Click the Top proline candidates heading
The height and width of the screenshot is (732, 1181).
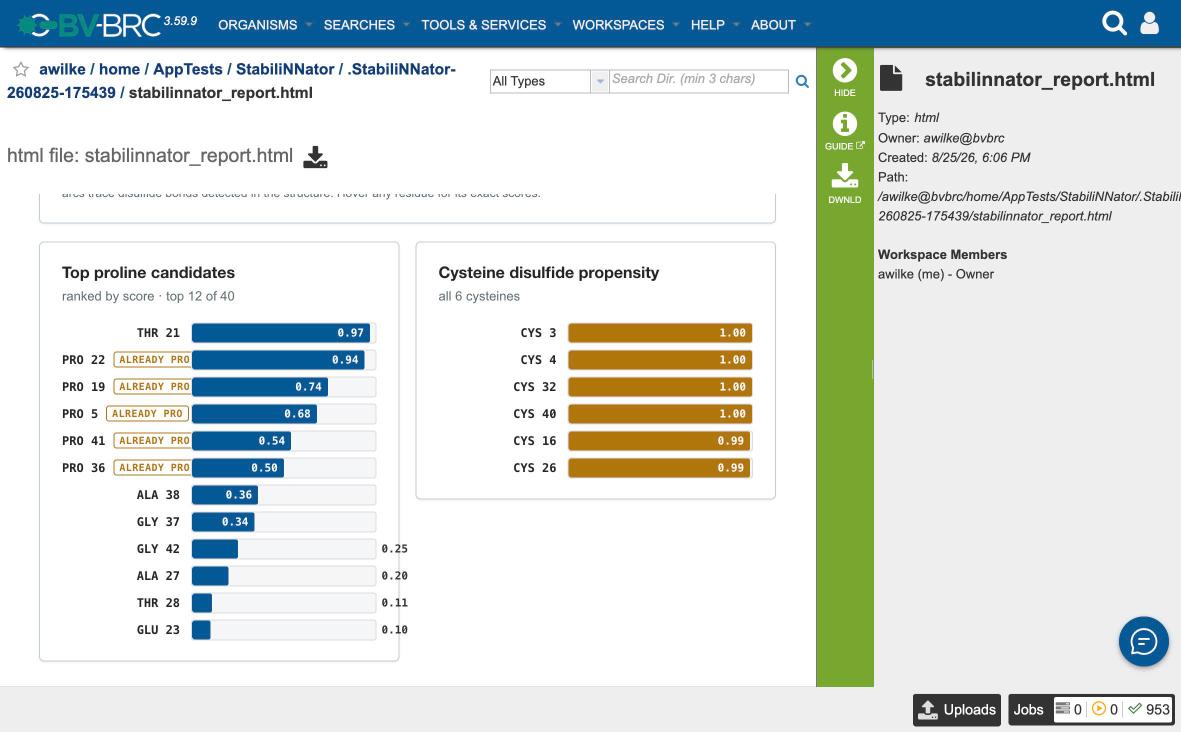pos(148,273)
